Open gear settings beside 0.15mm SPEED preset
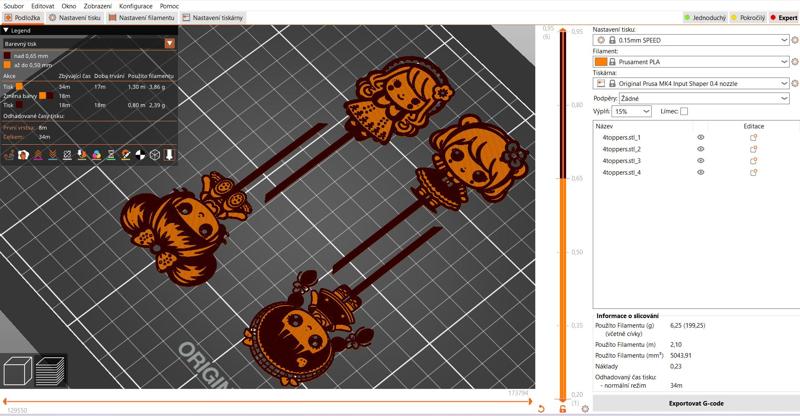This screenshot has width=800, height=416. (x=795, y=40)
